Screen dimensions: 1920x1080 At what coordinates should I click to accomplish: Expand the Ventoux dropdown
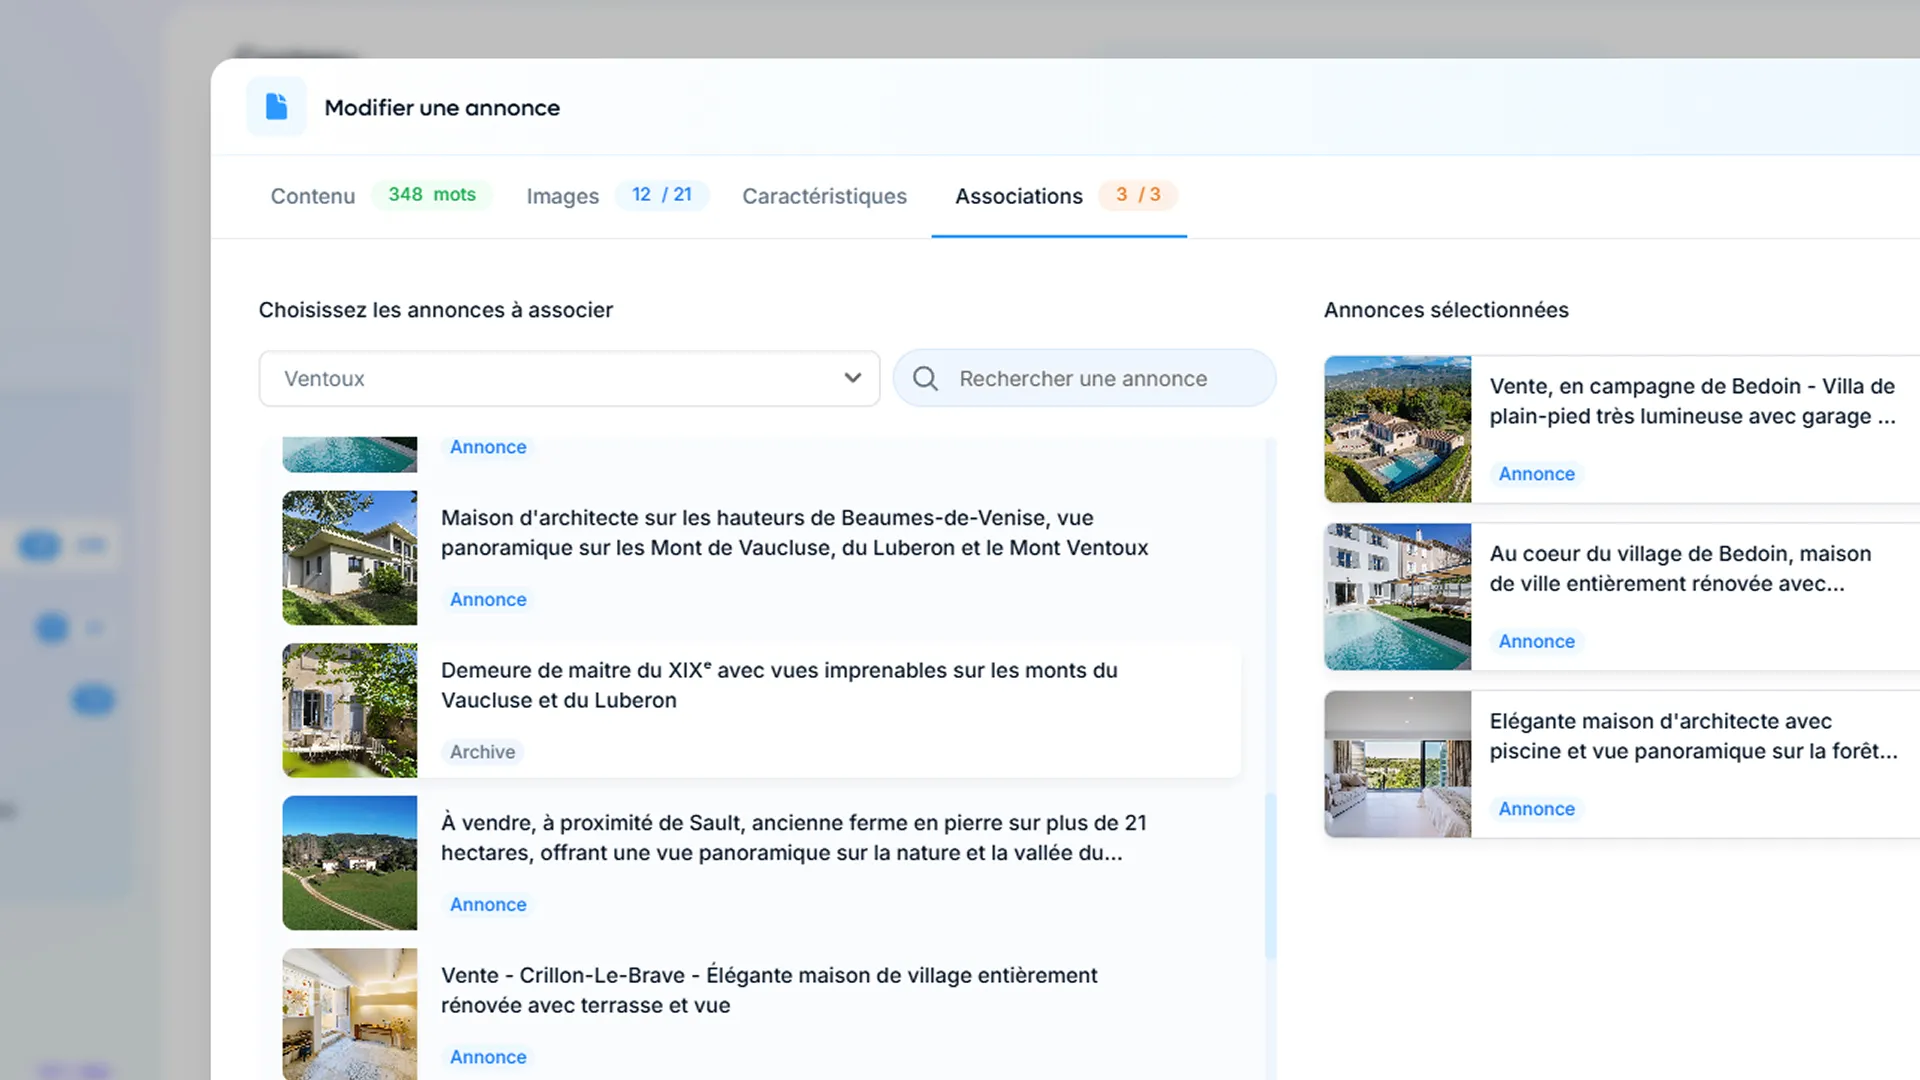pos(568,379)
